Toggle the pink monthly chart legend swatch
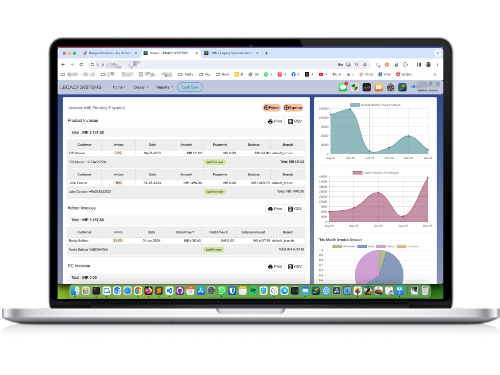500x375 pixels. [357, 173]
